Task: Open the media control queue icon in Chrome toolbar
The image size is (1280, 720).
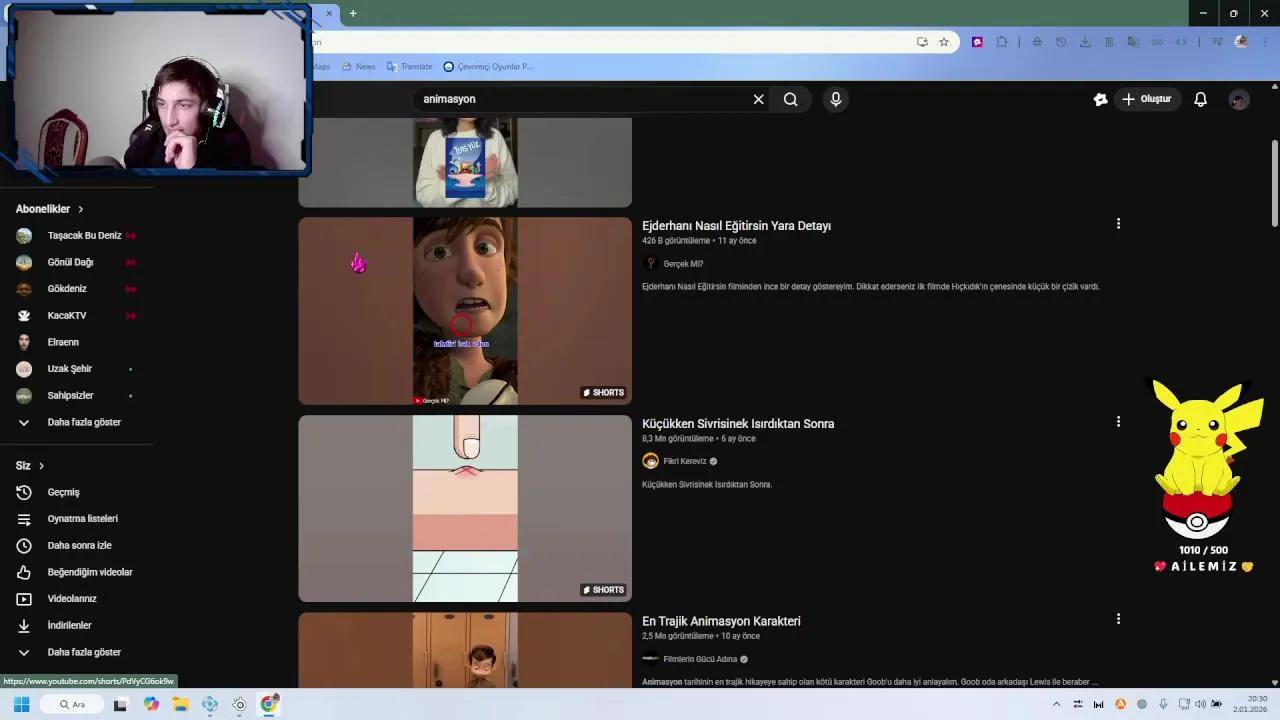Action: pyautogui.click(x=1217, y=42)
